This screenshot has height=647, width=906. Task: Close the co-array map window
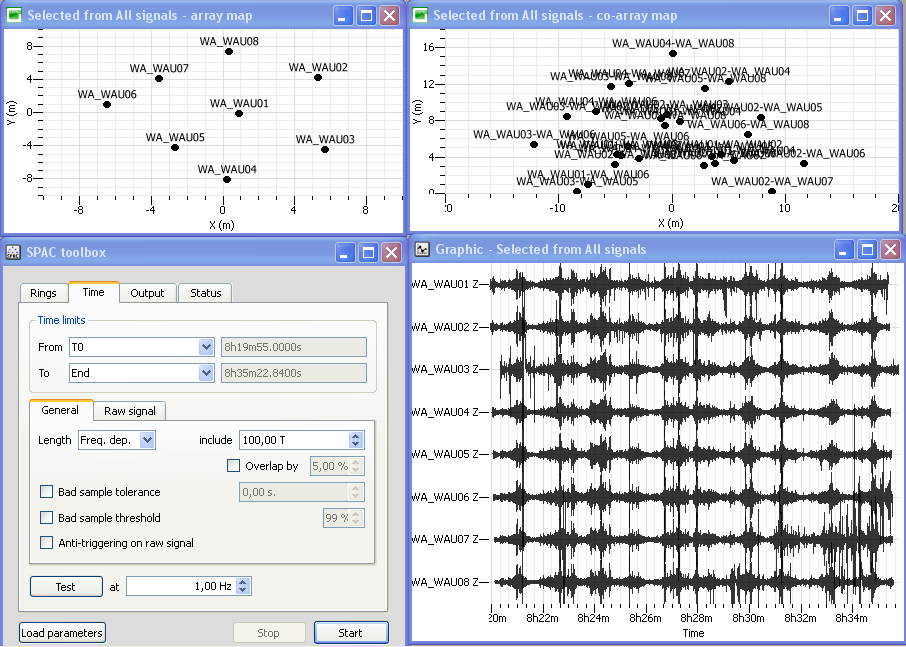click(886, 15)
